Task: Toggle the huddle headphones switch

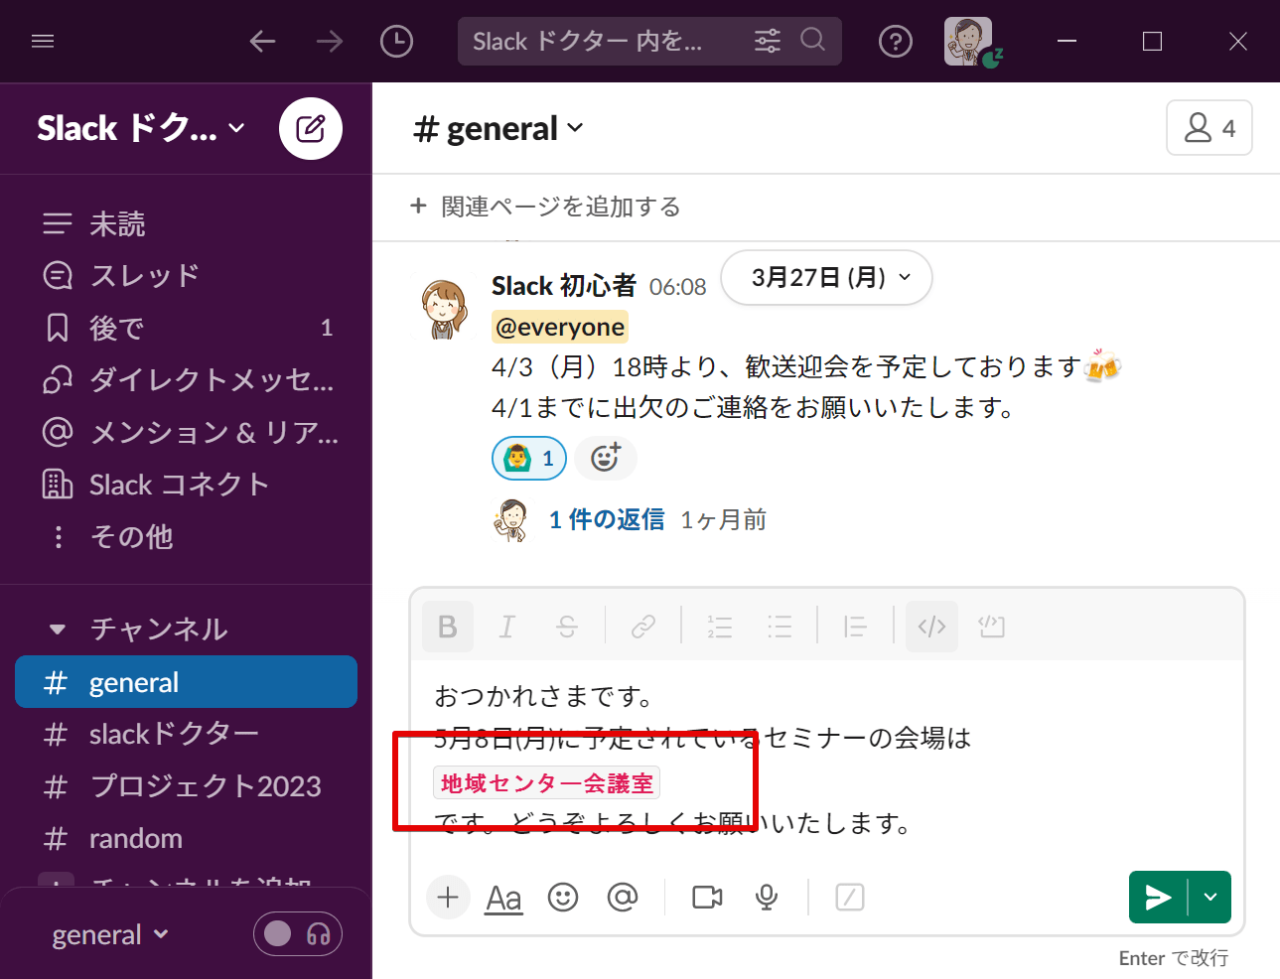Action: click(297, 934)
